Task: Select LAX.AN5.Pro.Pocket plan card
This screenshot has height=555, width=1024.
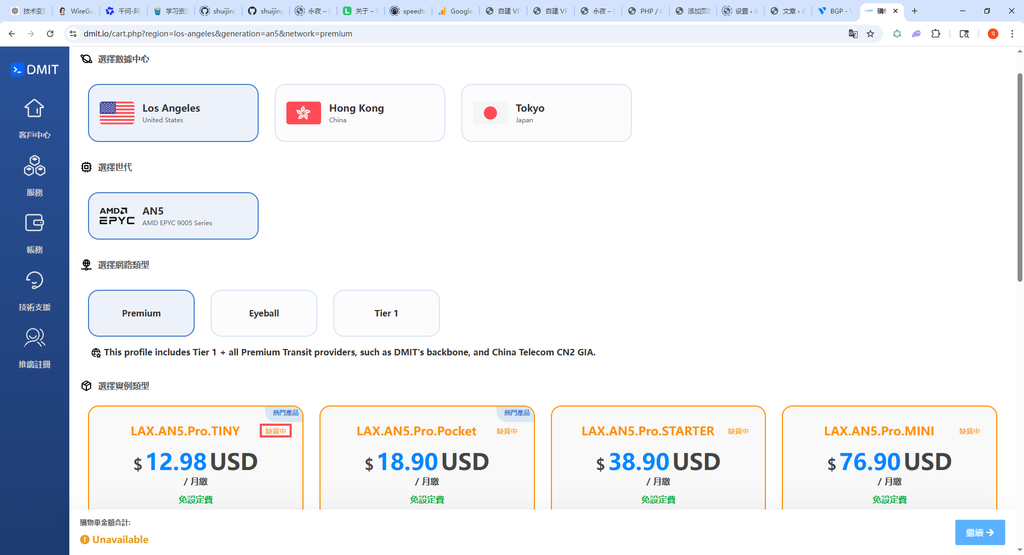Action: [x=427, y=458]
